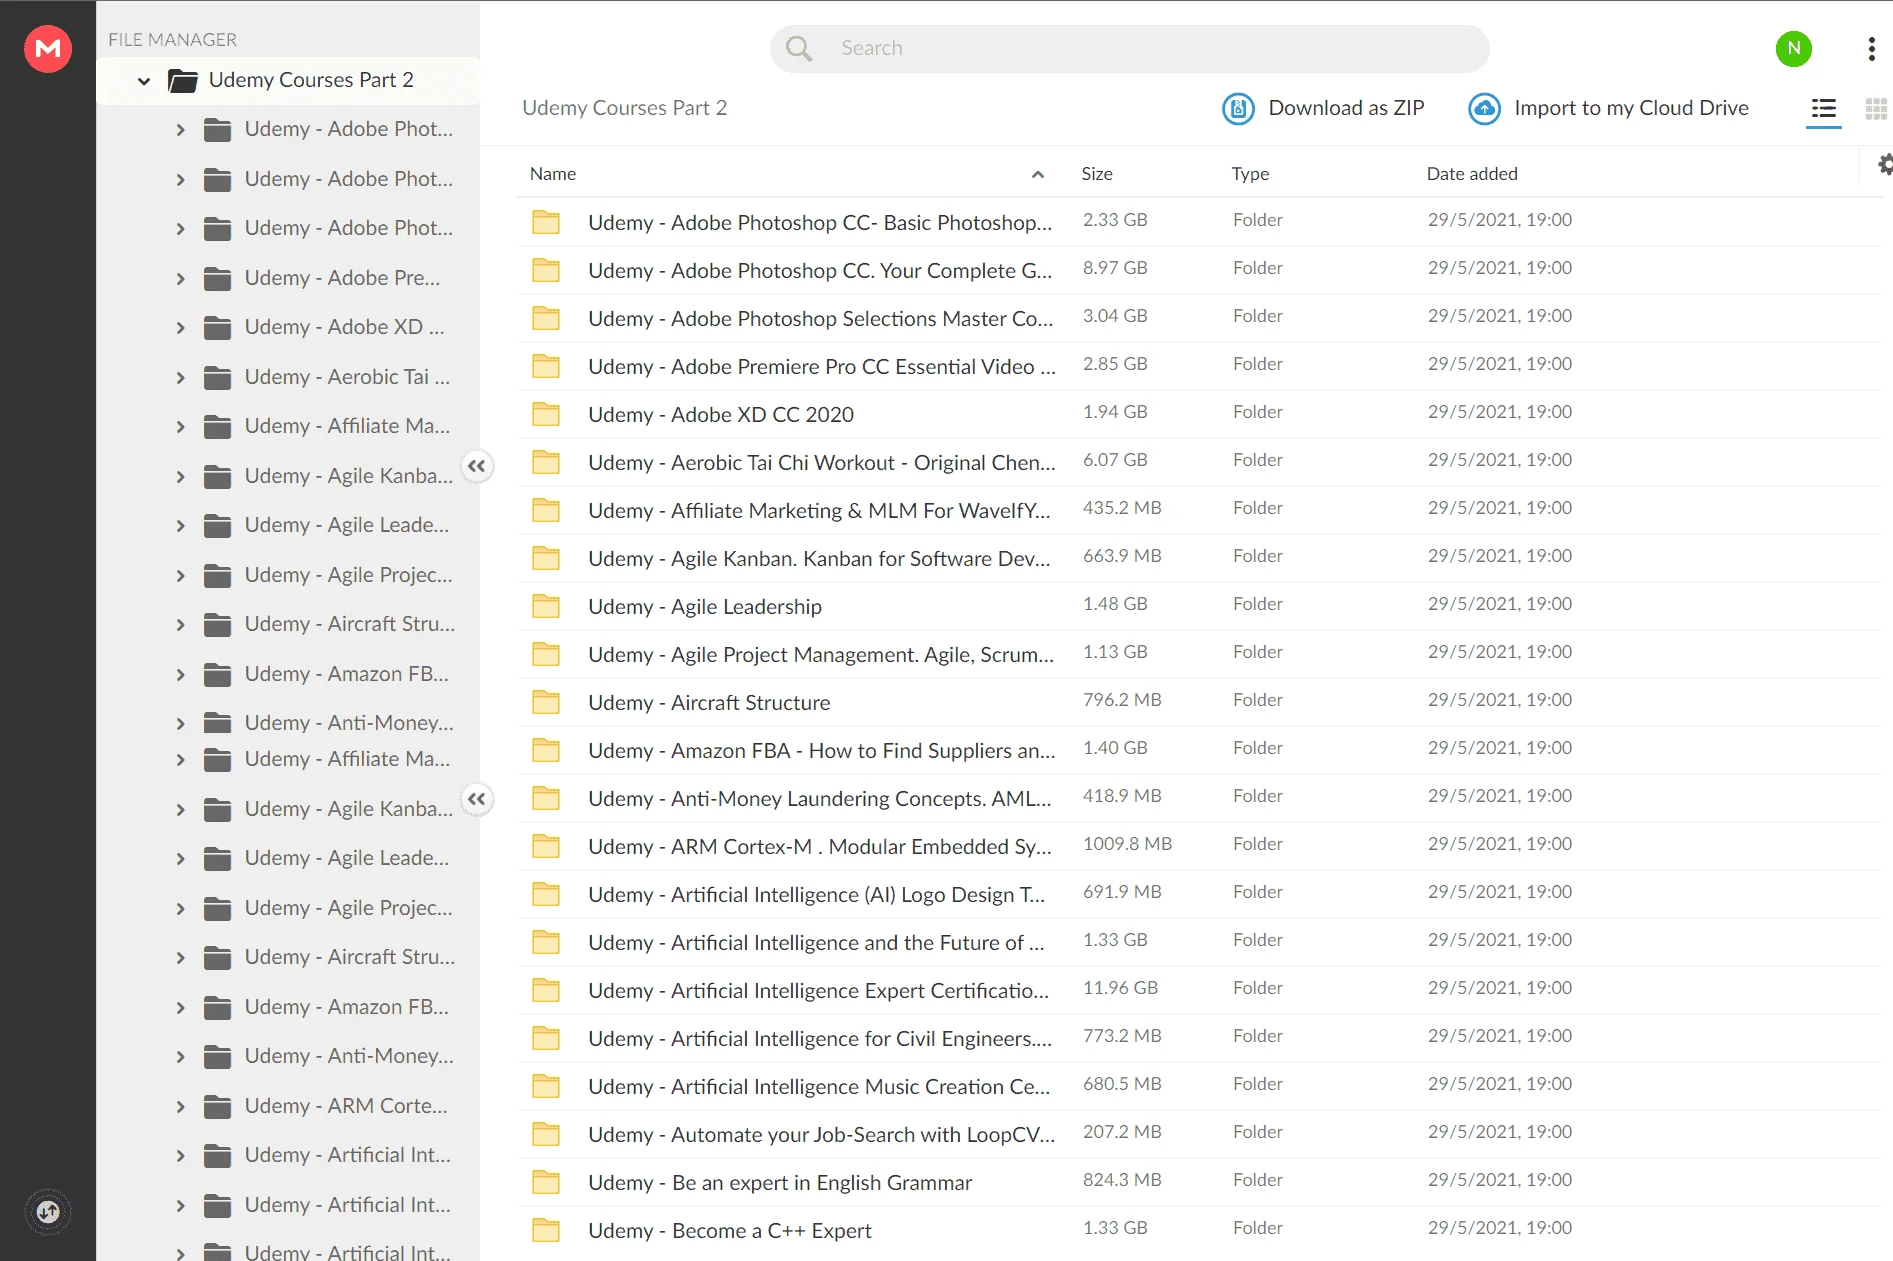Select Udemy - Agile Kanban row in list
The height and width of the screenshot is (1261, 1893).
(x=1198, y=557)
